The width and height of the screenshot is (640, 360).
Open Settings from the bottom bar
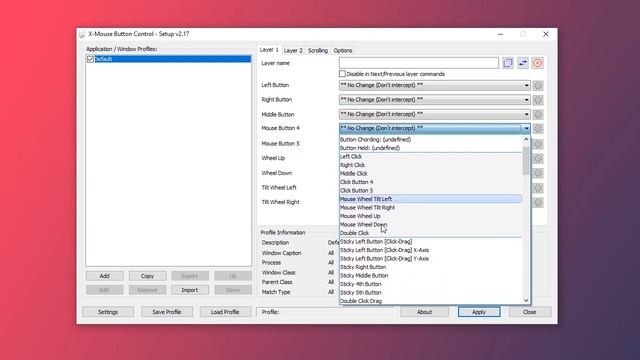tap(108, 312)
